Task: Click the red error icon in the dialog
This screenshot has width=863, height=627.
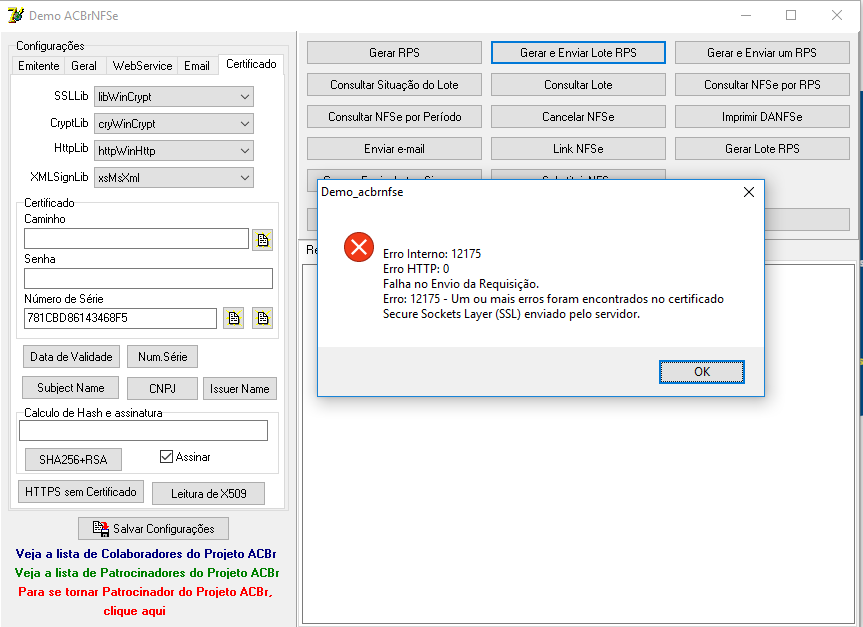Action: (x=359, y=247)
